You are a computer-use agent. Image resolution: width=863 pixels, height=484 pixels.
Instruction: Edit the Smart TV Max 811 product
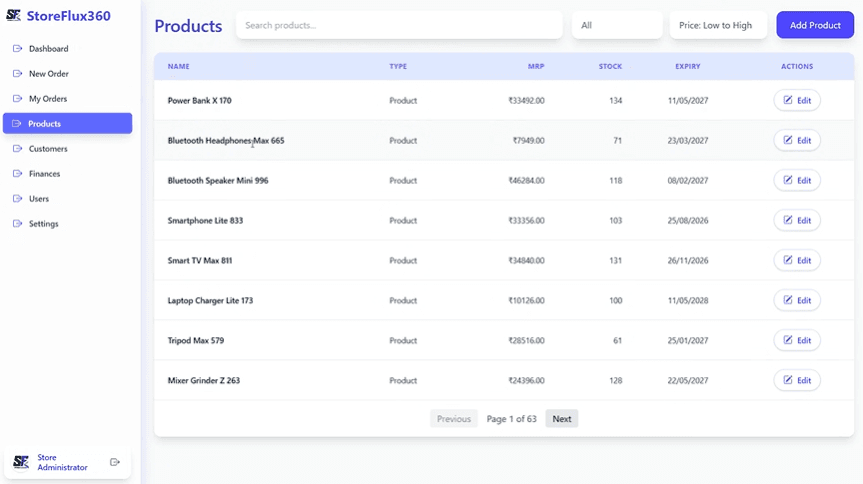click(x=797, y=260)
